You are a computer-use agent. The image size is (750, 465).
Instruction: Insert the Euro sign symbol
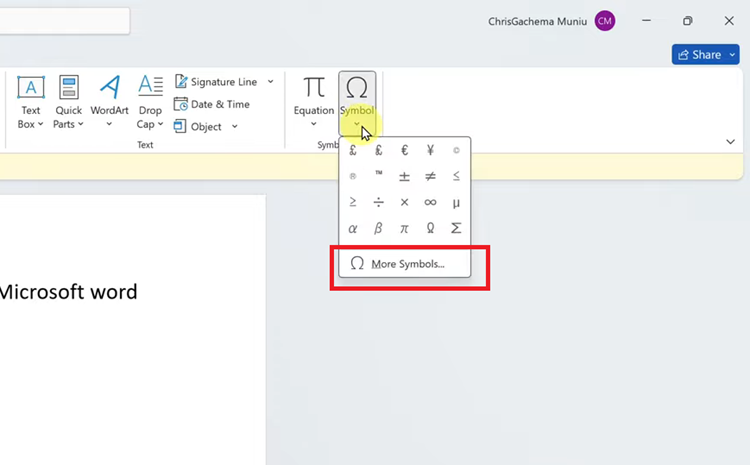[x=404, y=150]
